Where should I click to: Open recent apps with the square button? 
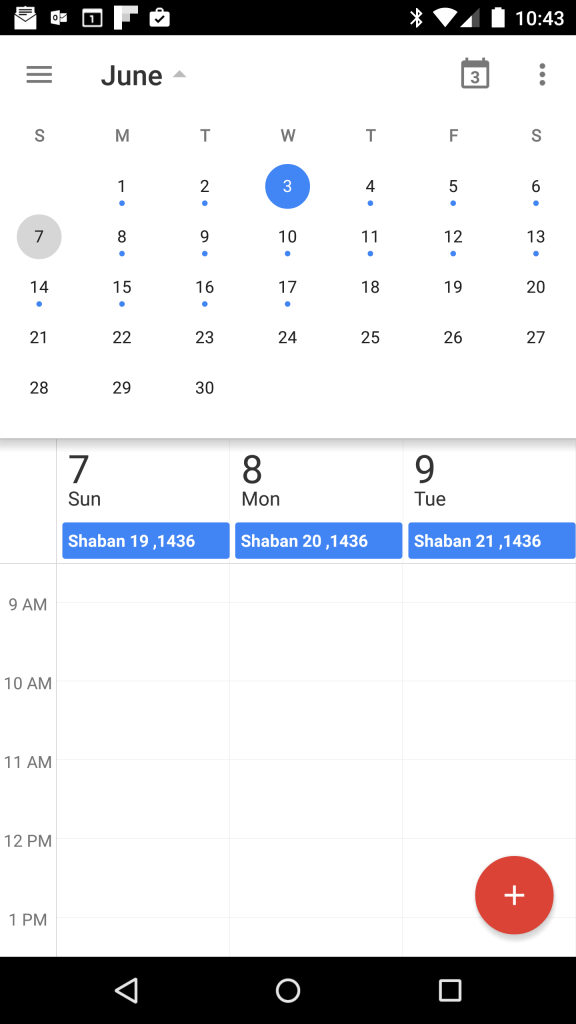pos(451,990)
